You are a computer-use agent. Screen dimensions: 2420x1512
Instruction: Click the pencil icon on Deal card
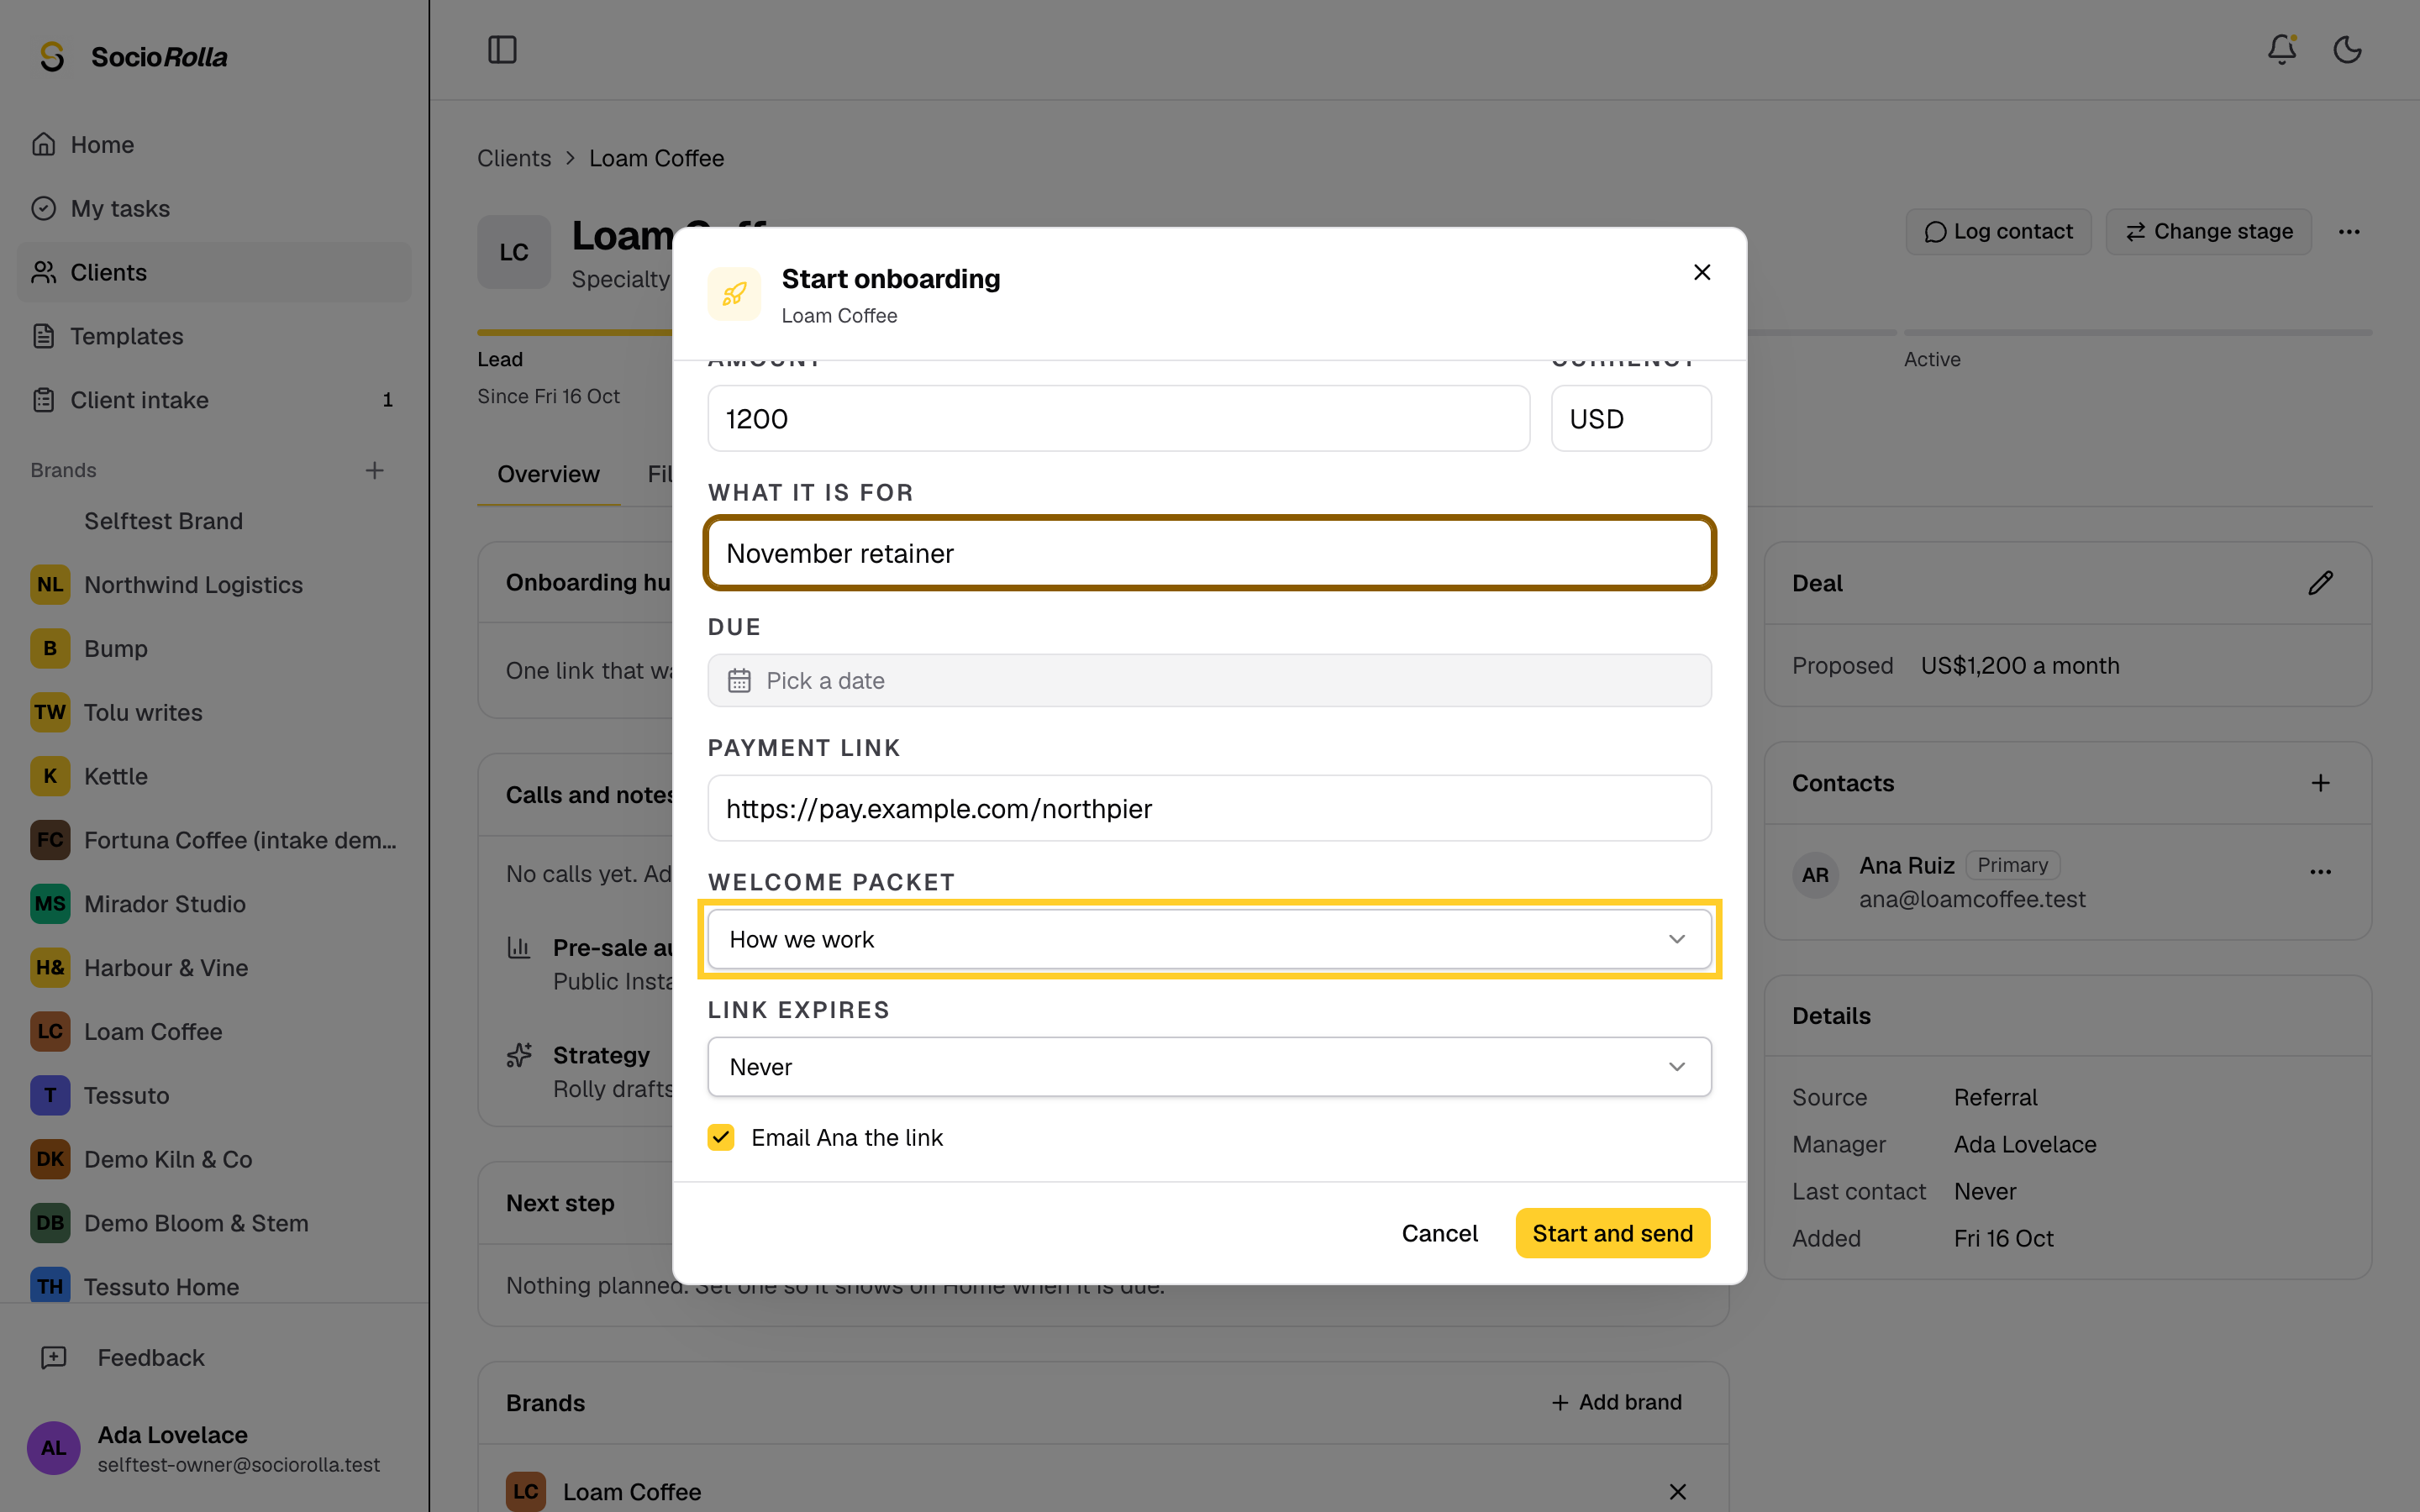point(2320,583)
